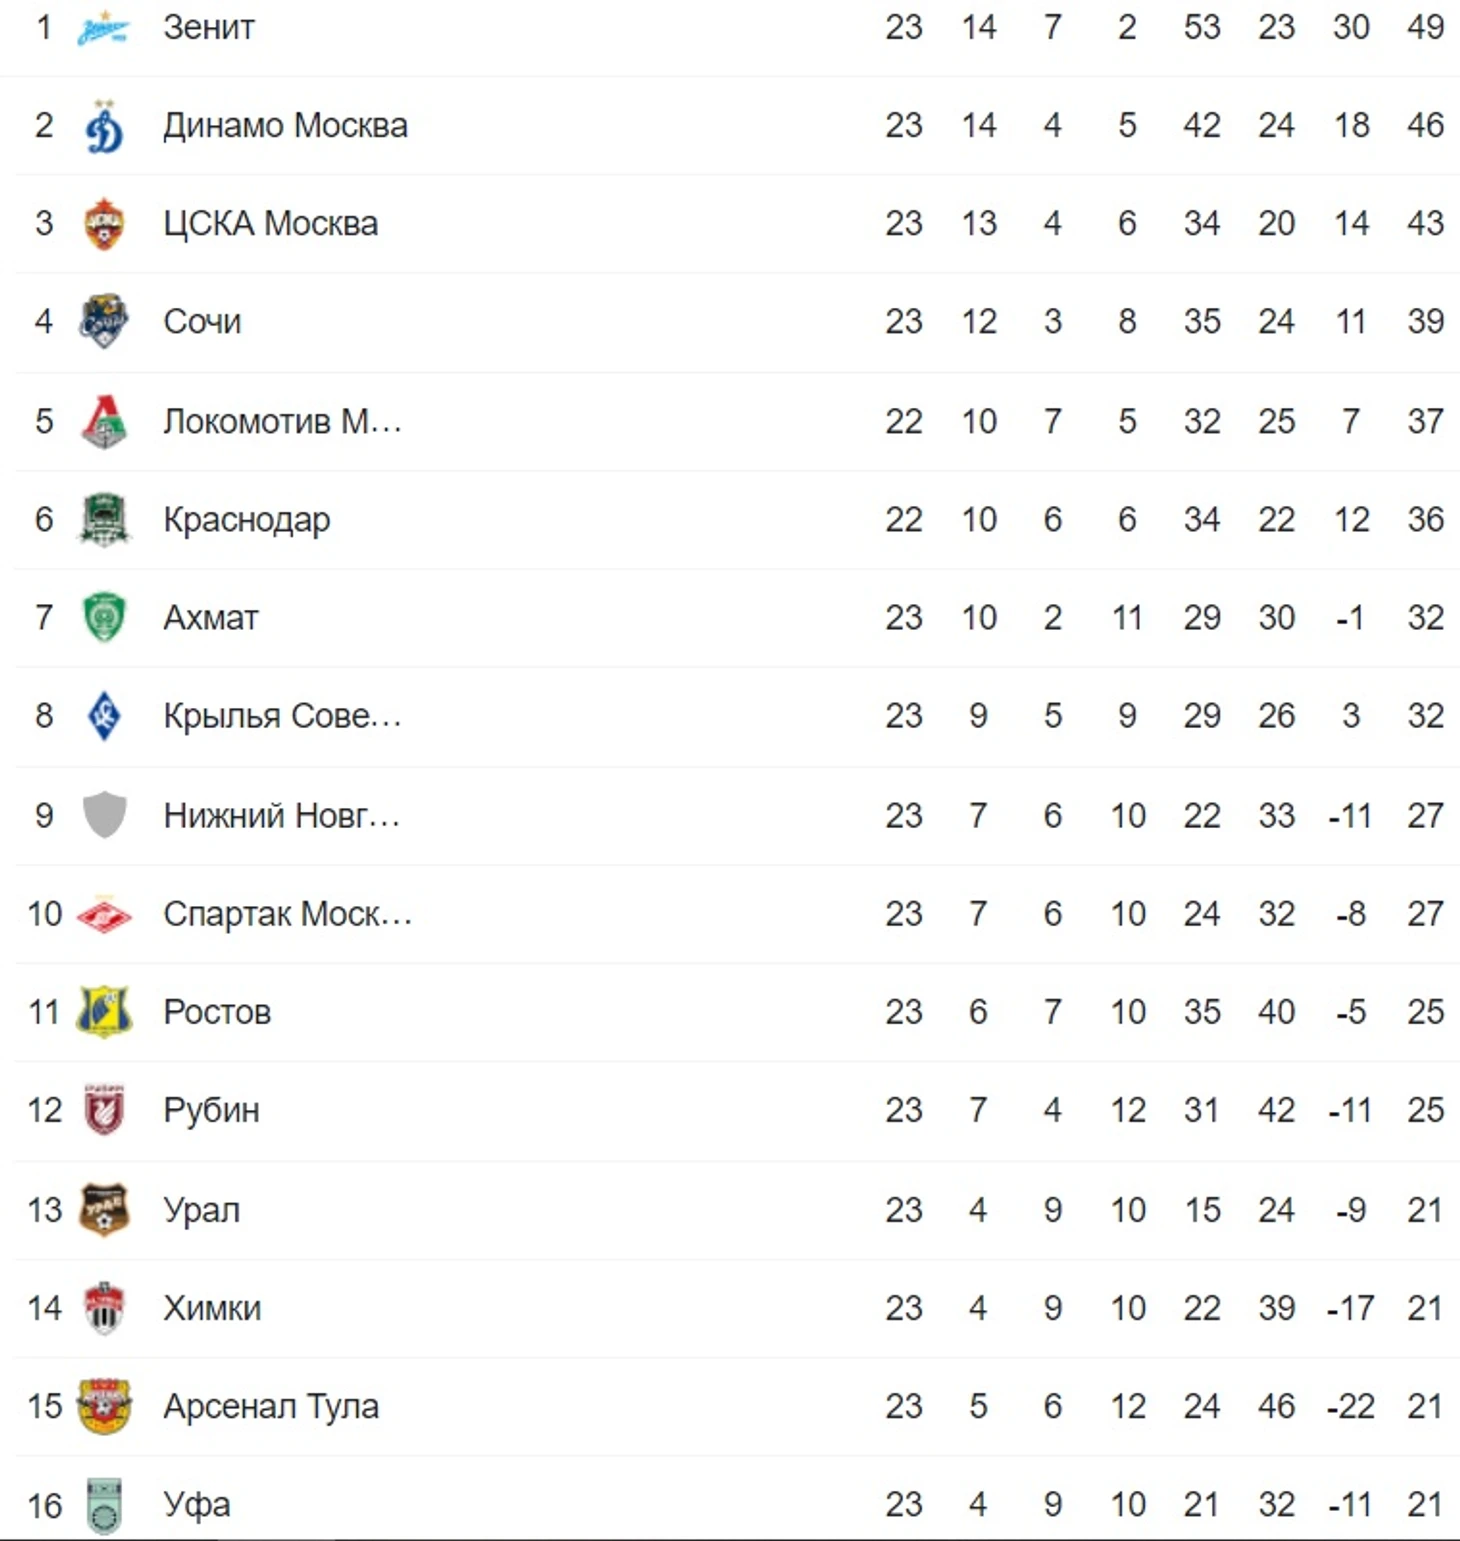Click the Ufa club crest
This screenshot has width=1460, height=1541.
pos(104,1506)
